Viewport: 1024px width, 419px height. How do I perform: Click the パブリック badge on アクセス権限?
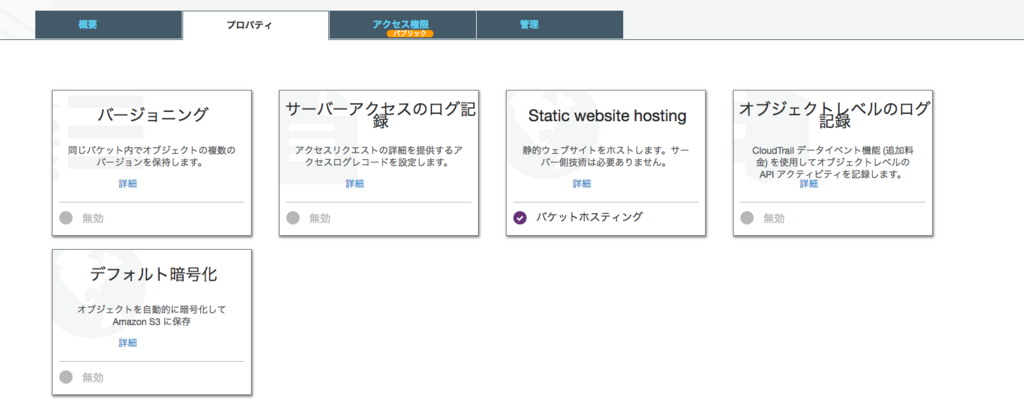pyautogui.click(x=410, y=33)
